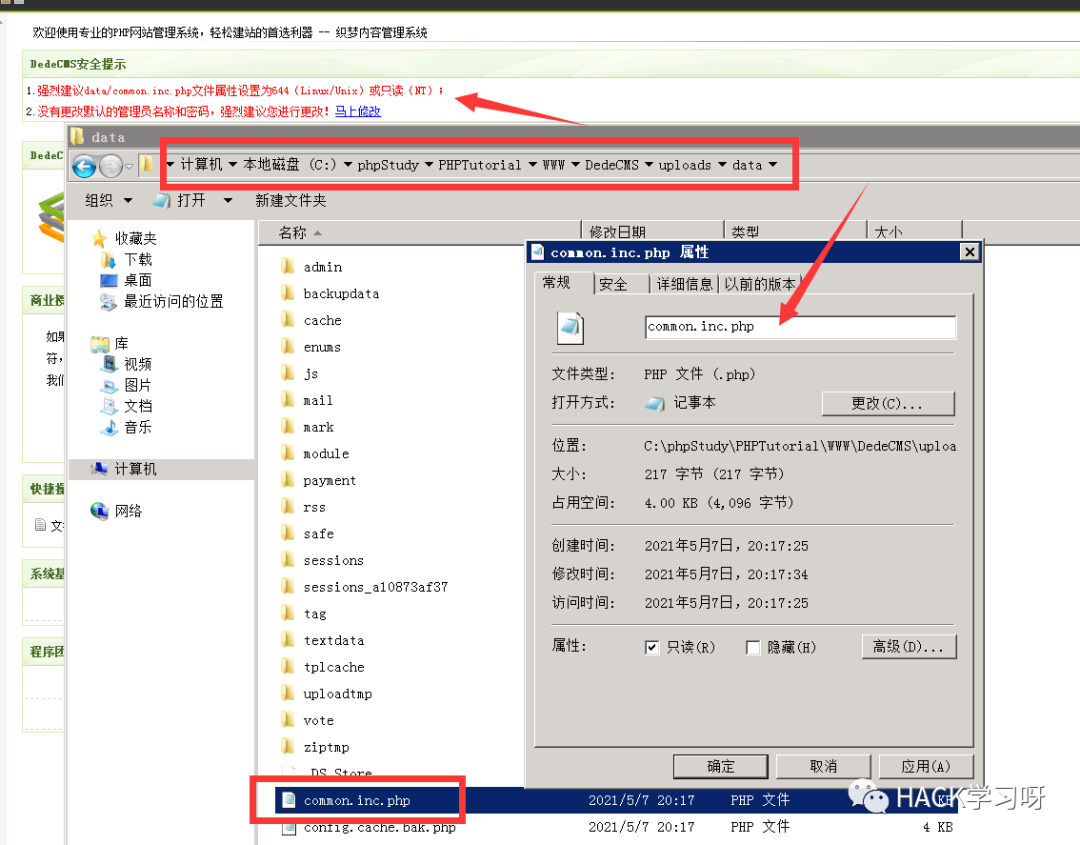Expand the phpStudy breadcrumb dropdown arrow

(x=428, y=165)
